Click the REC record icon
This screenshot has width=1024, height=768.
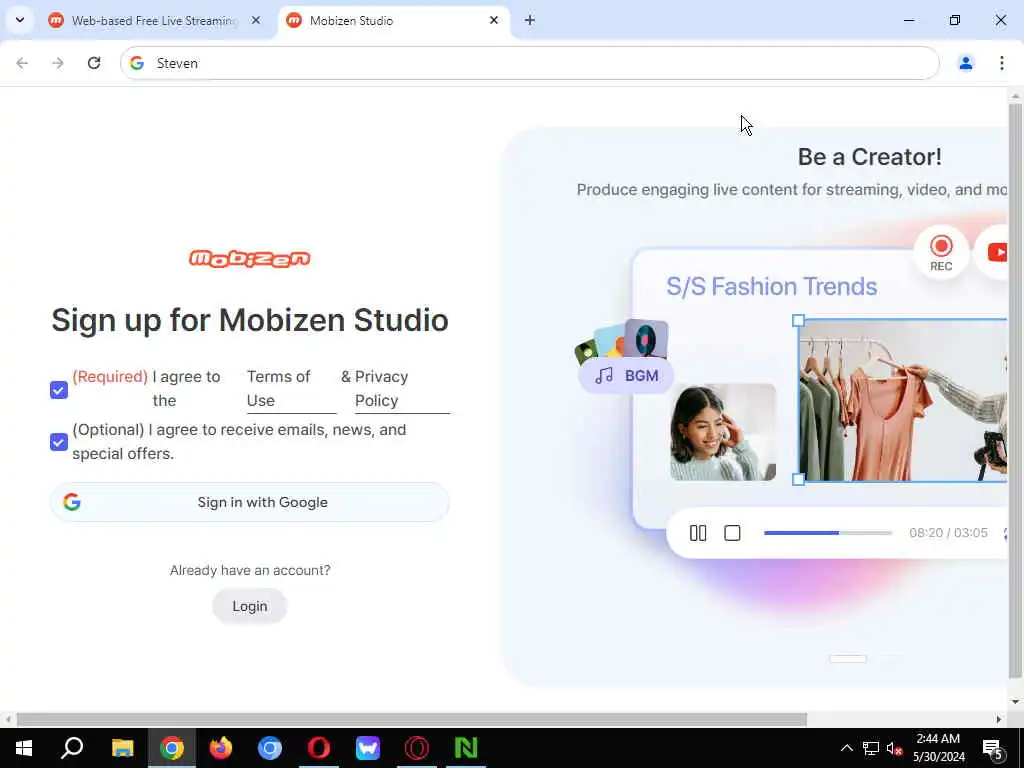(941, 252)
